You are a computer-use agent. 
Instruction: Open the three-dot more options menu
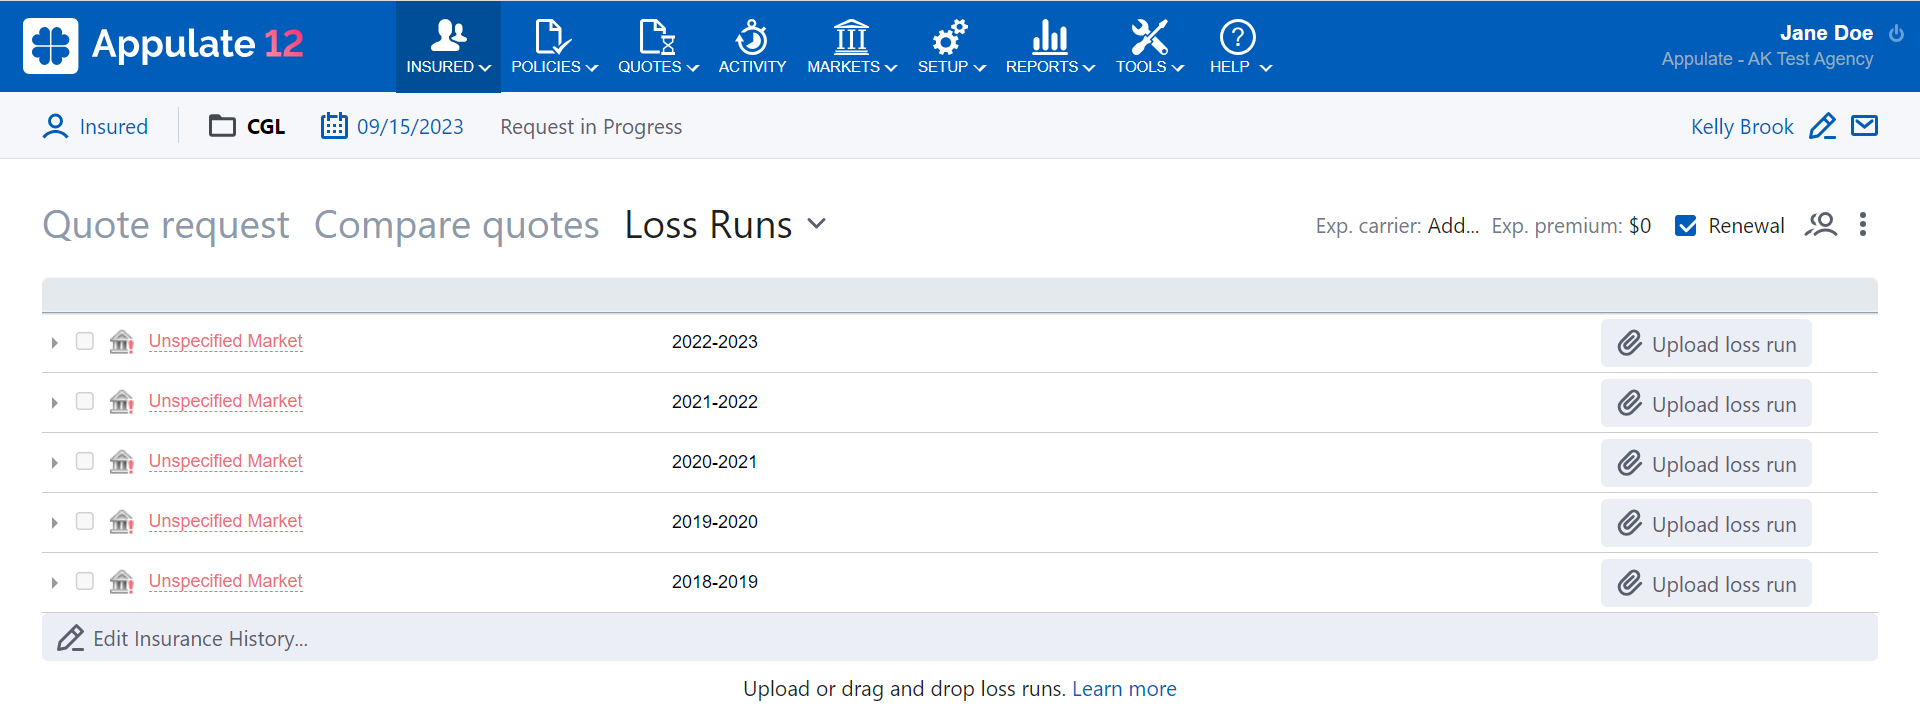(1862, 224)
